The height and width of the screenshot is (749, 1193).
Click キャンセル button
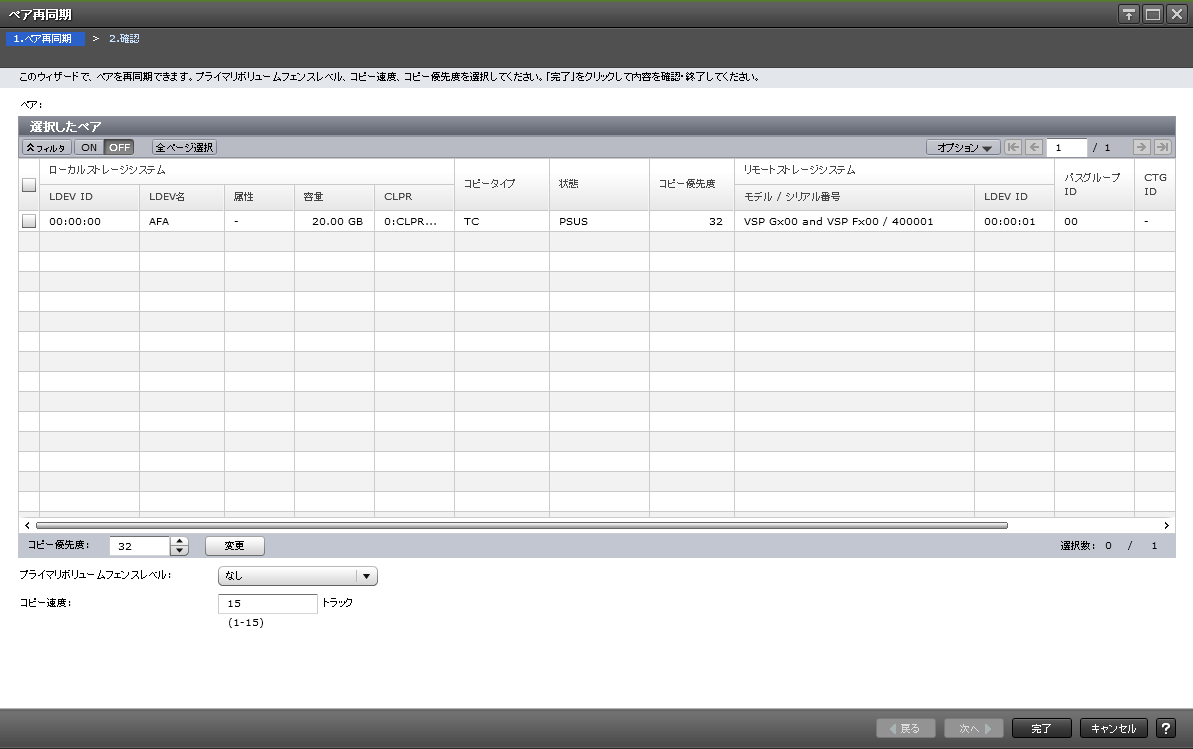point(1113,728)
